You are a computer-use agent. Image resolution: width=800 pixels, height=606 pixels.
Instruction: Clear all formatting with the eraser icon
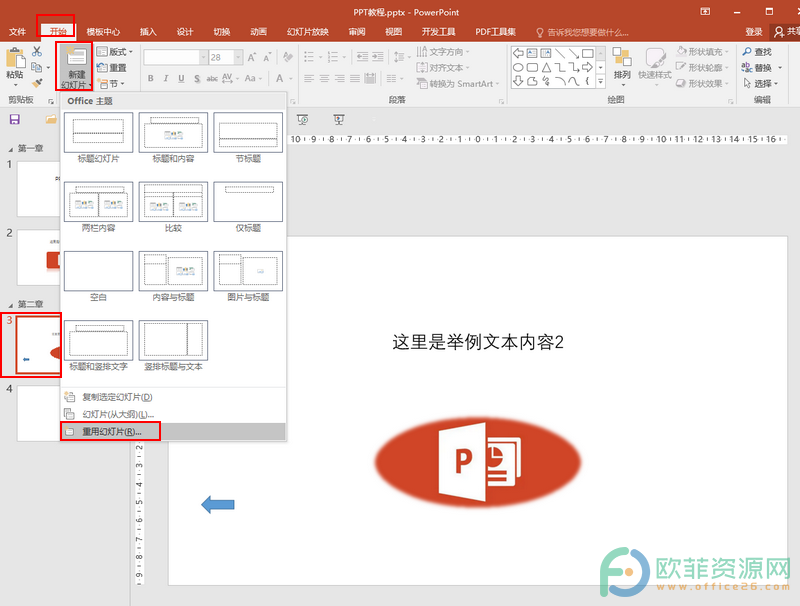[288, 57]
